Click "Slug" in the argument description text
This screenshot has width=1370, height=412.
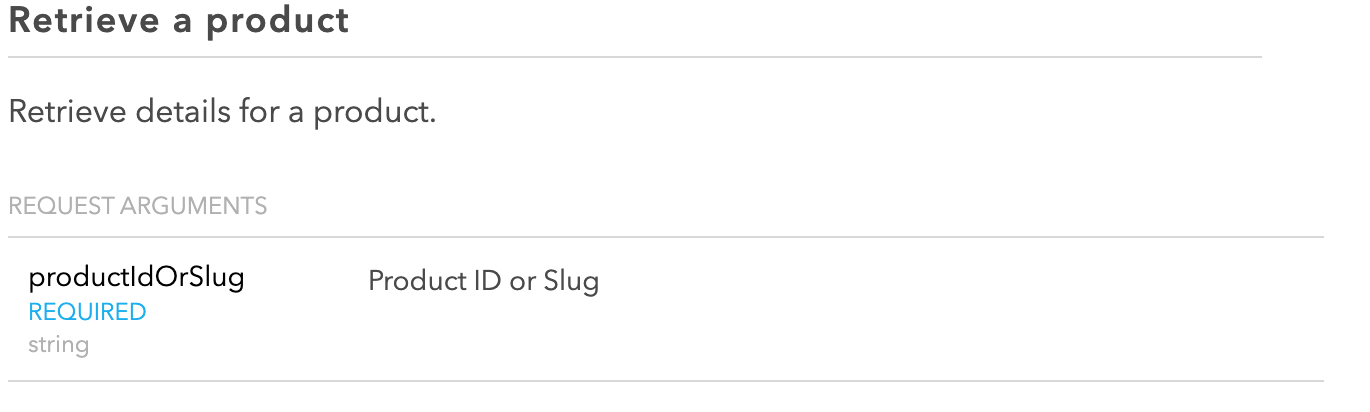571,282
